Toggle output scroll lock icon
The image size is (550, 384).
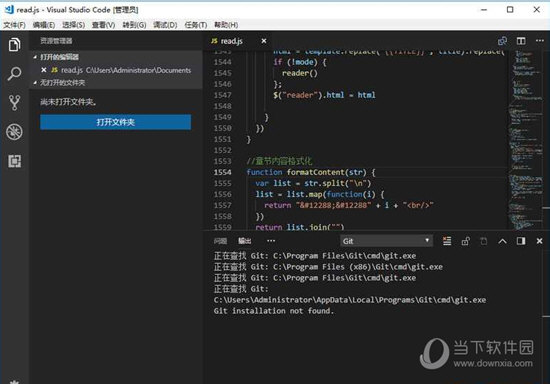465,241
